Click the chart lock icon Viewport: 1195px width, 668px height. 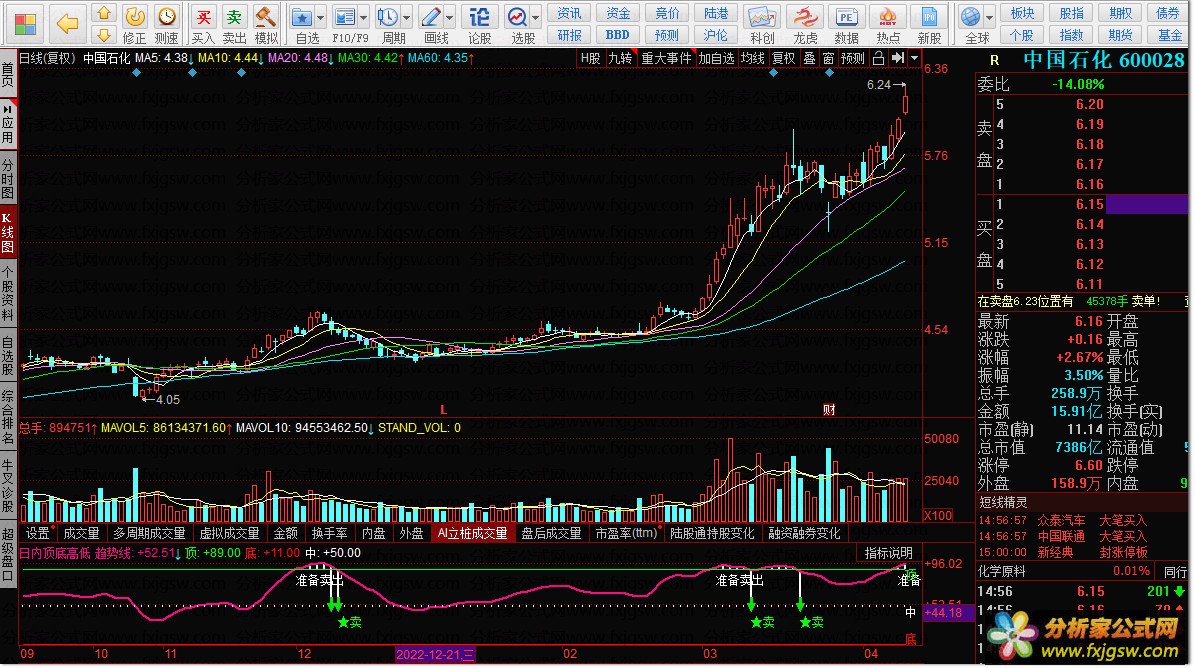coord(879,59)
